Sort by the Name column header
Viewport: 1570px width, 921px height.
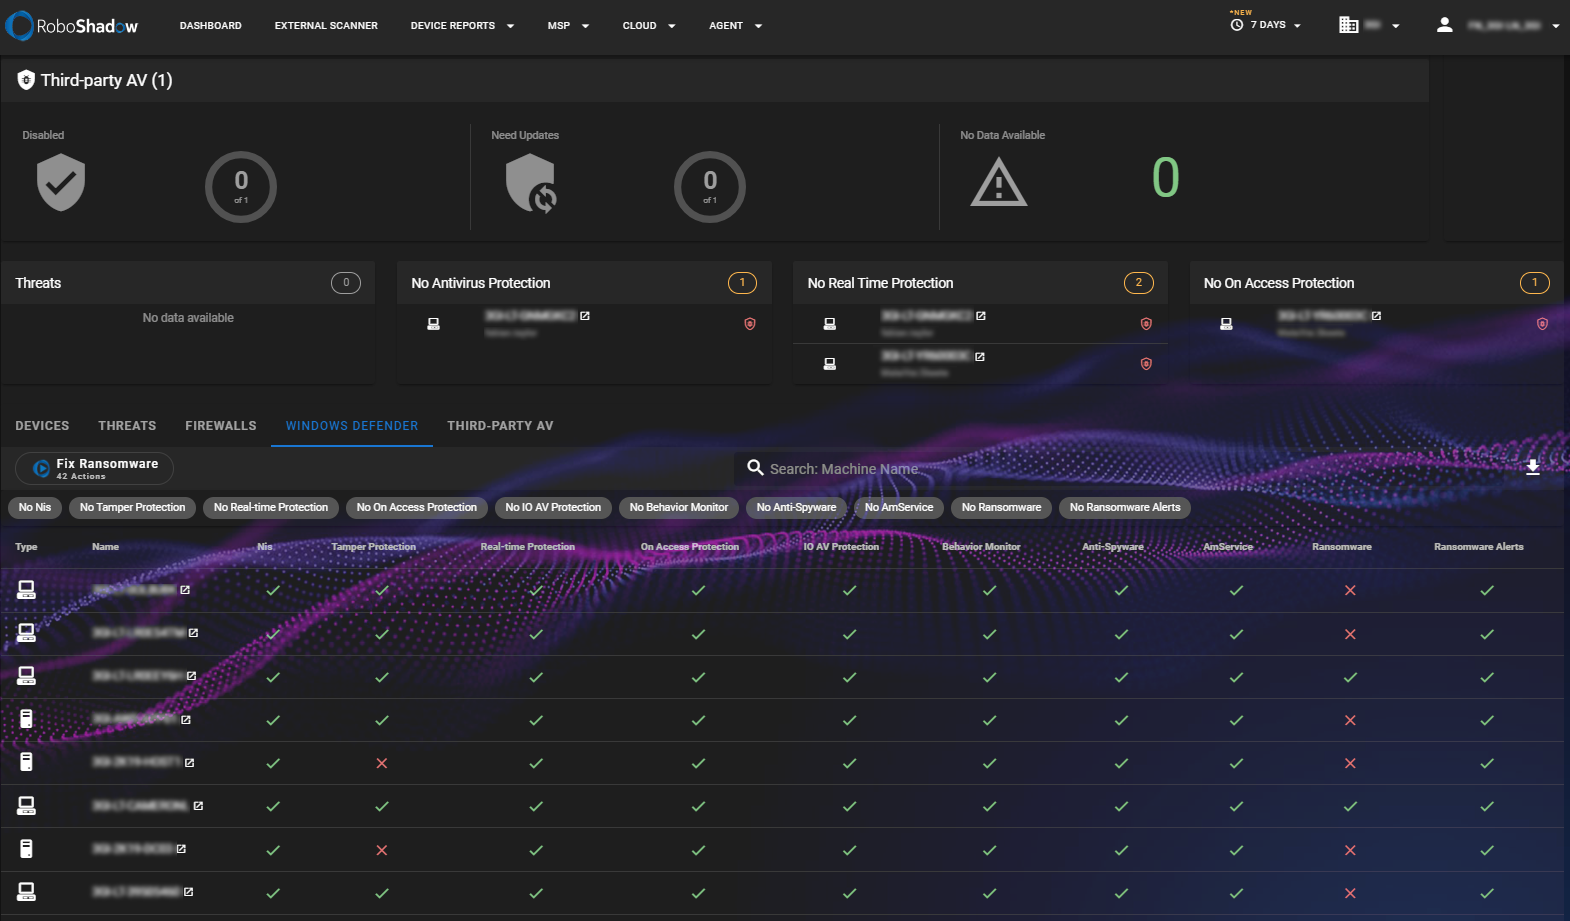click(x=105, y=547)
